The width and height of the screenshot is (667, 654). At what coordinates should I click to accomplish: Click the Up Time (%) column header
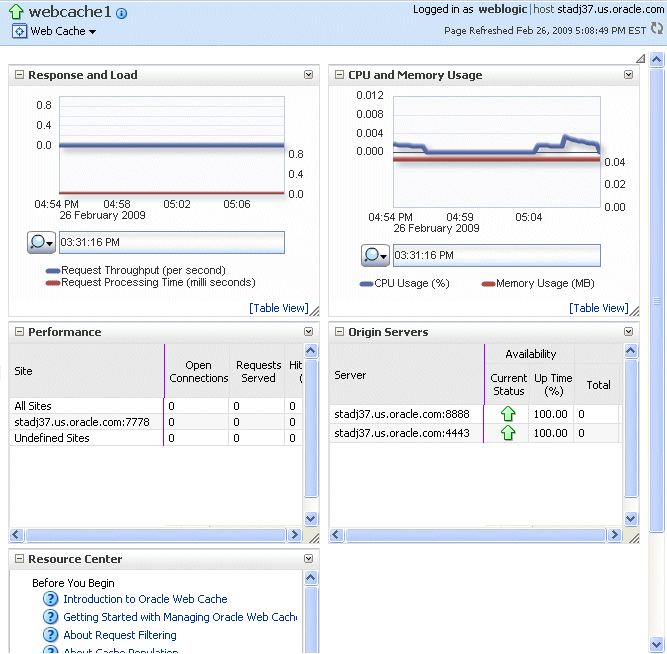[553, 384]
